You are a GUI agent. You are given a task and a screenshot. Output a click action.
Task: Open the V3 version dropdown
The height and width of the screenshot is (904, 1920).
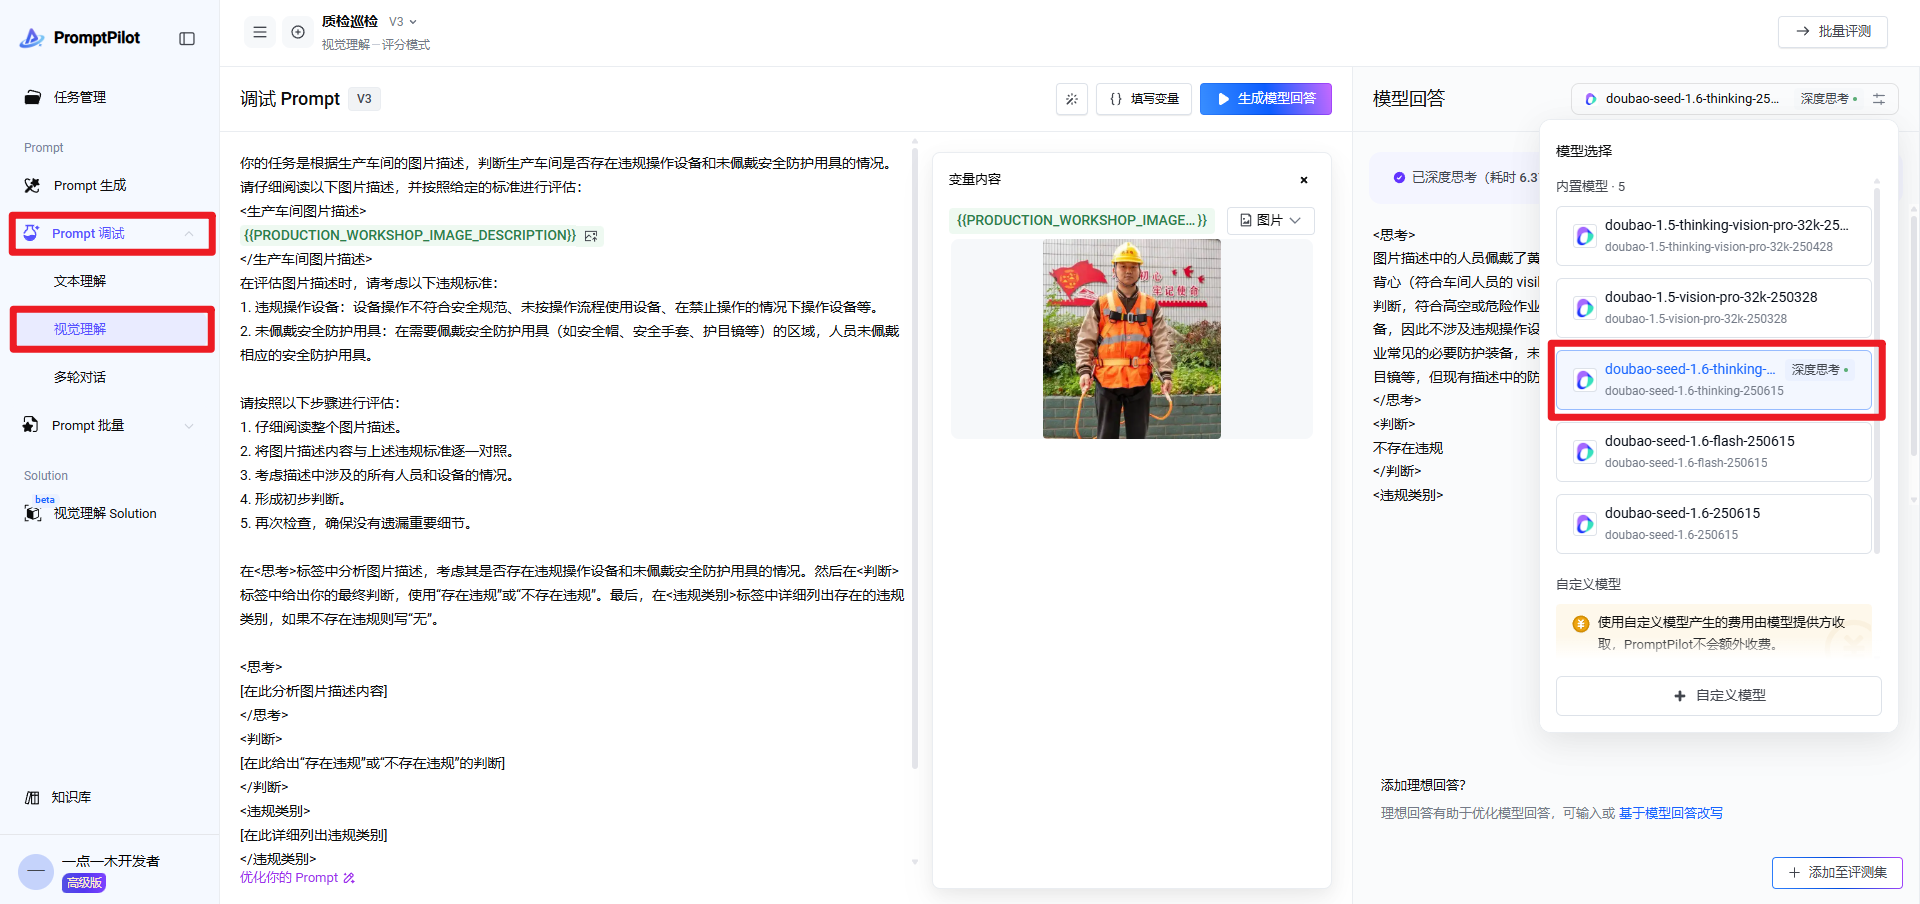403,21
